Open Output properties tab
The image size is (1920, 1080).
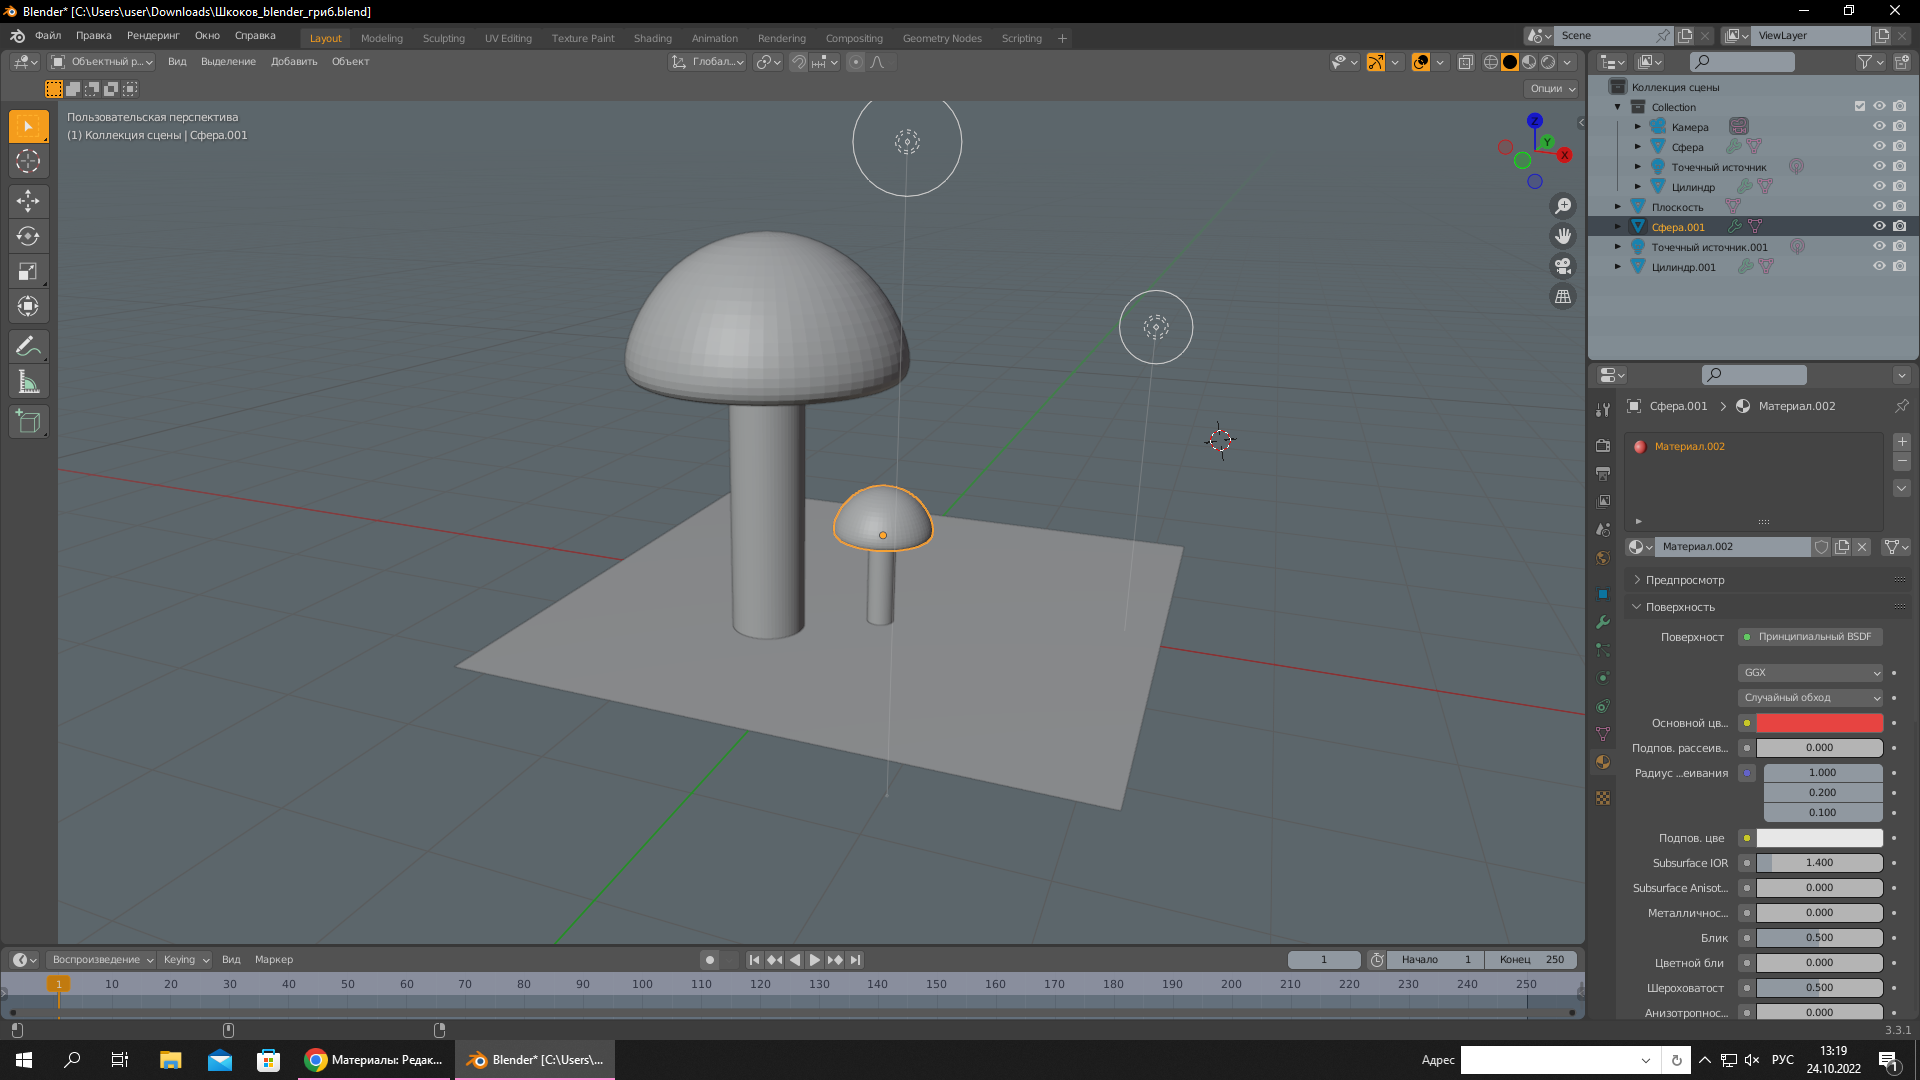pos(1603,473)
